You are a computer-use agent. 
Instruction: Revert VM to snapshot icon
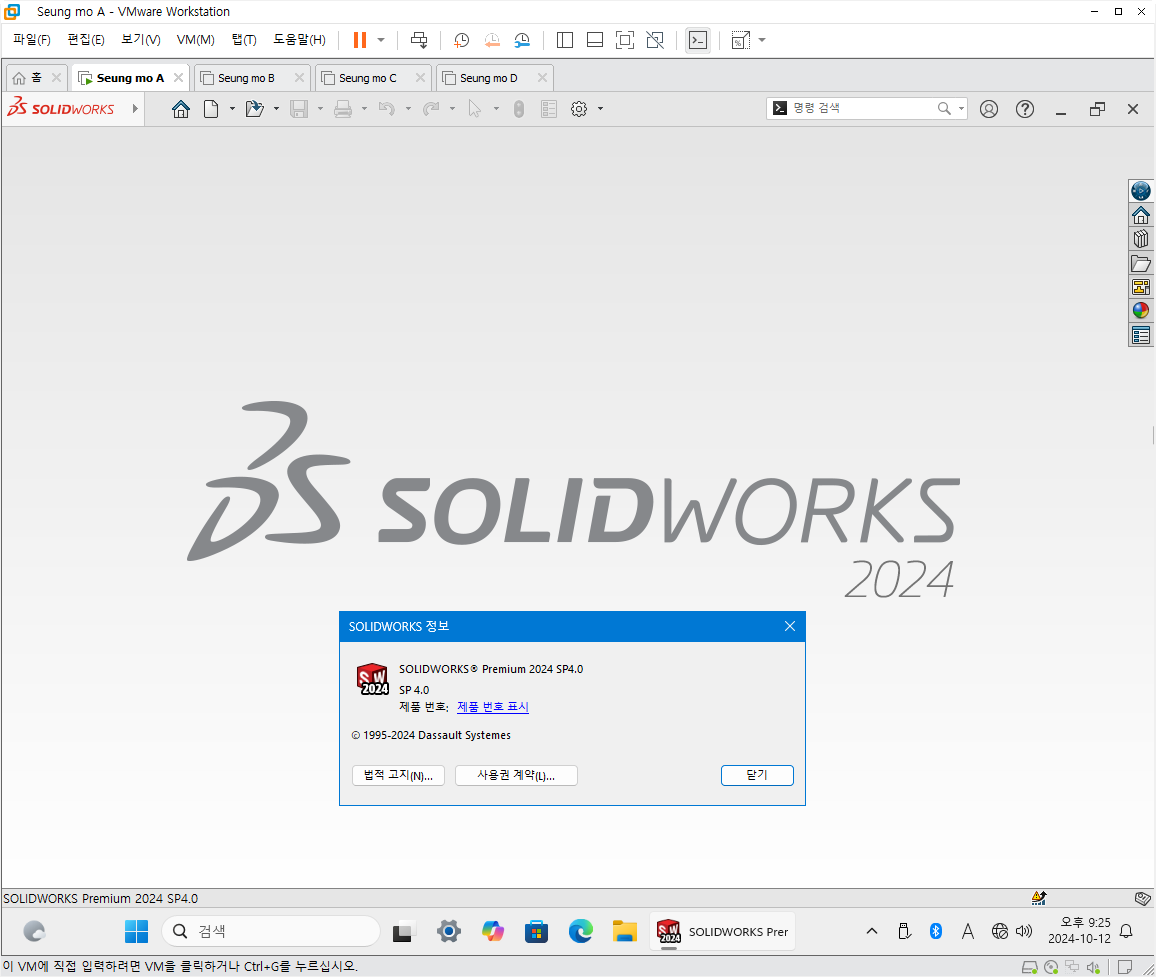coord(492,40)
